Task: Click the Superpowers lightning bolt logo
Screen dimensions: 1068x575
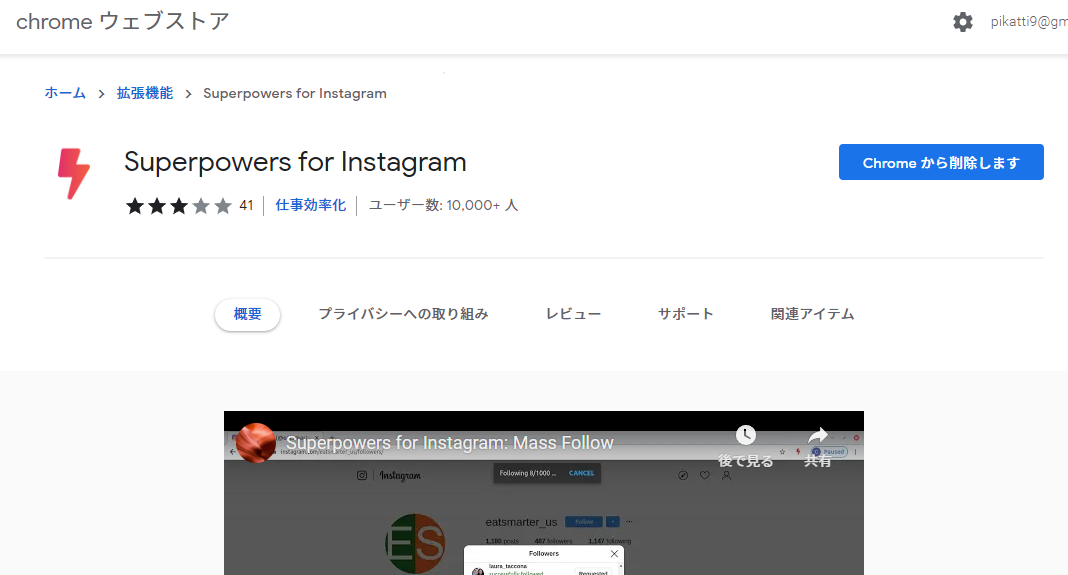Action: click(x=74, y=174)
